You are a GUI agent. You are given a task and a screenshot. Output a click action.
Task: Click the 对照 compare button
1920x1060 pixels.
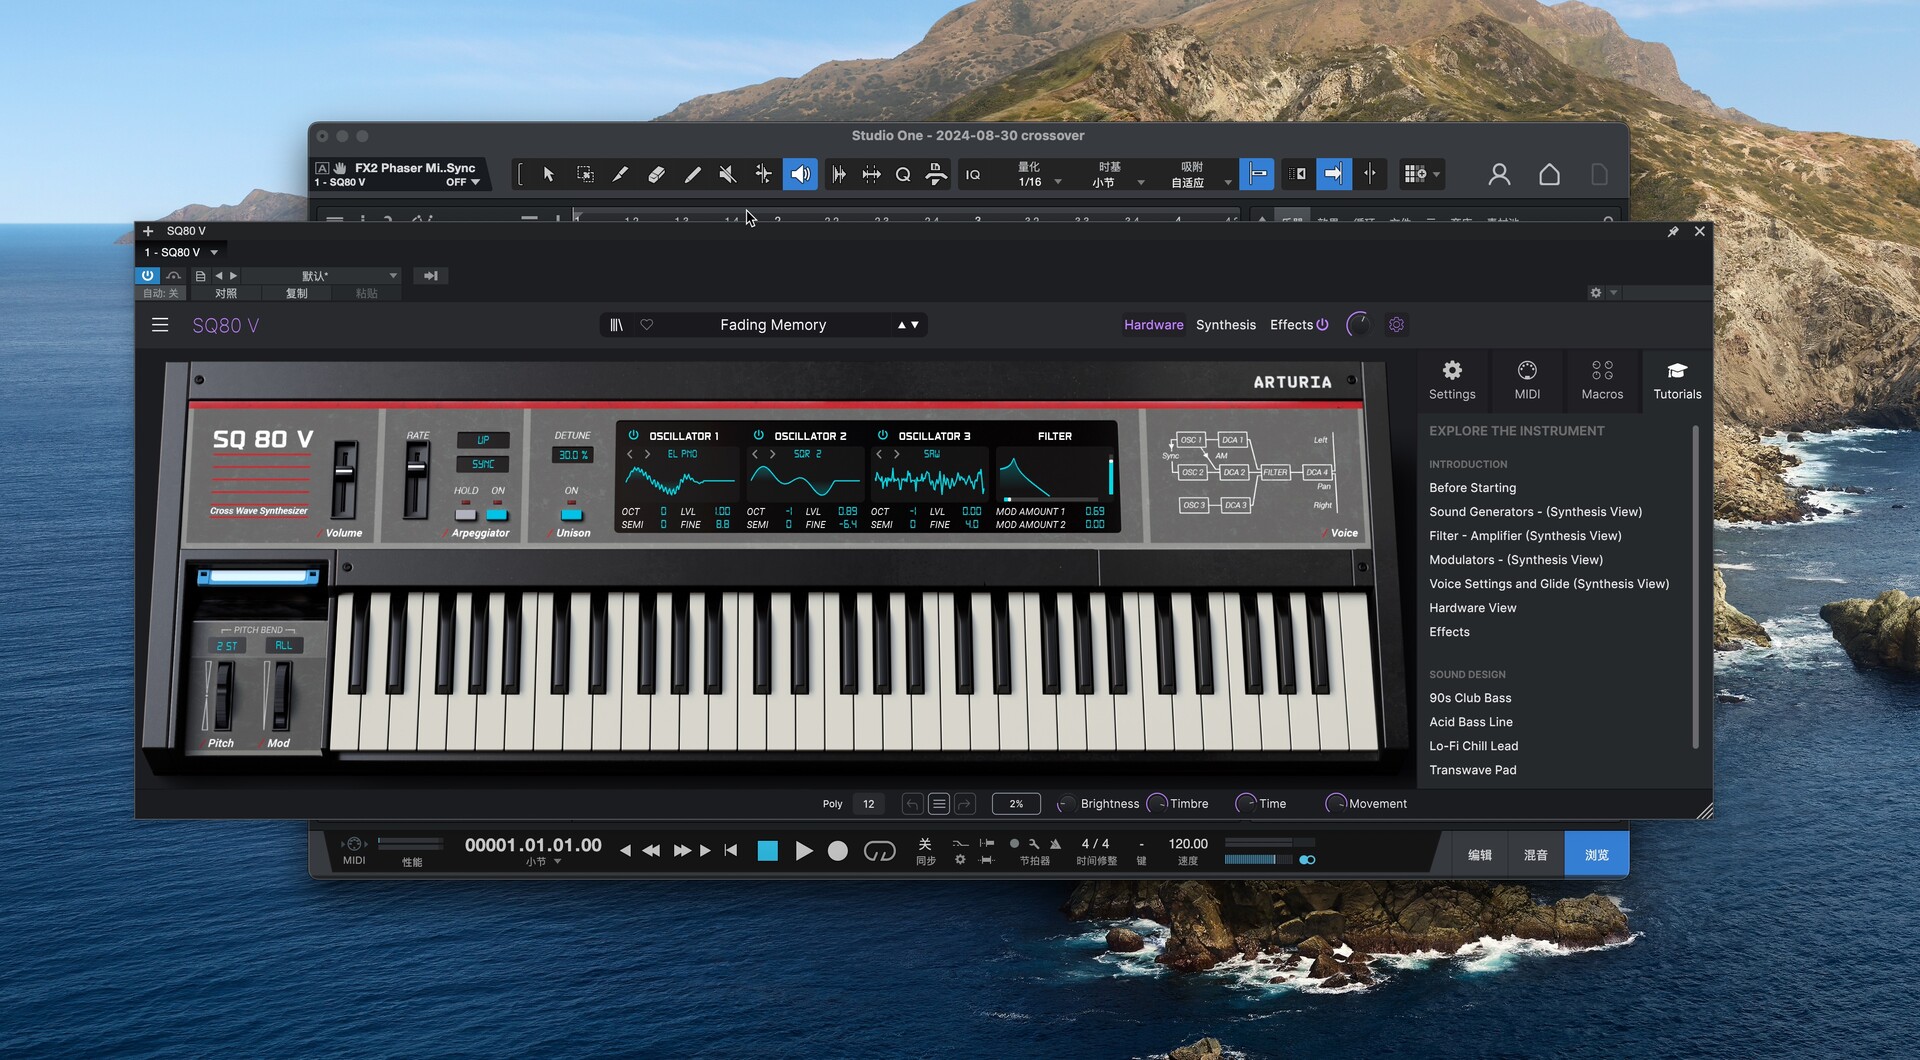[226, 293]
